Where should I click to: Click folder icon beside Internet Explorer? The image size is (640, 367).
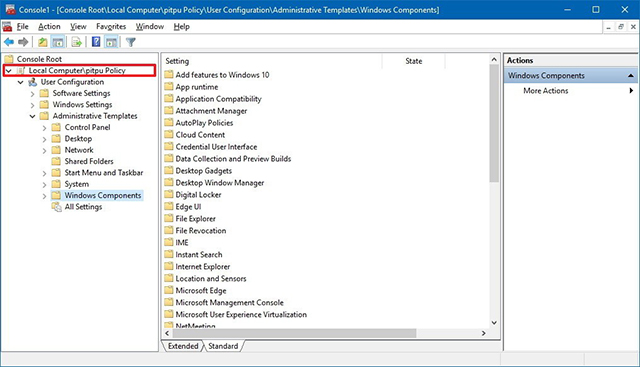pos(169,267)
